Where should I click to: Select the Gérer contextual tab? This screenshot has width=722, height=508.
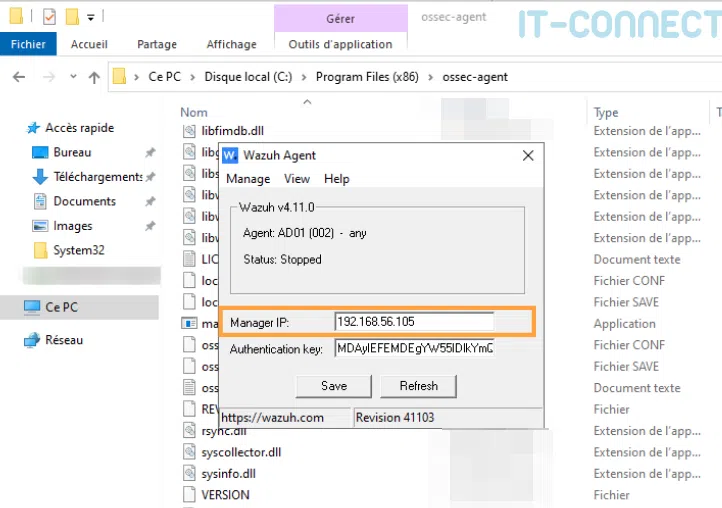(x=340, y=18)
